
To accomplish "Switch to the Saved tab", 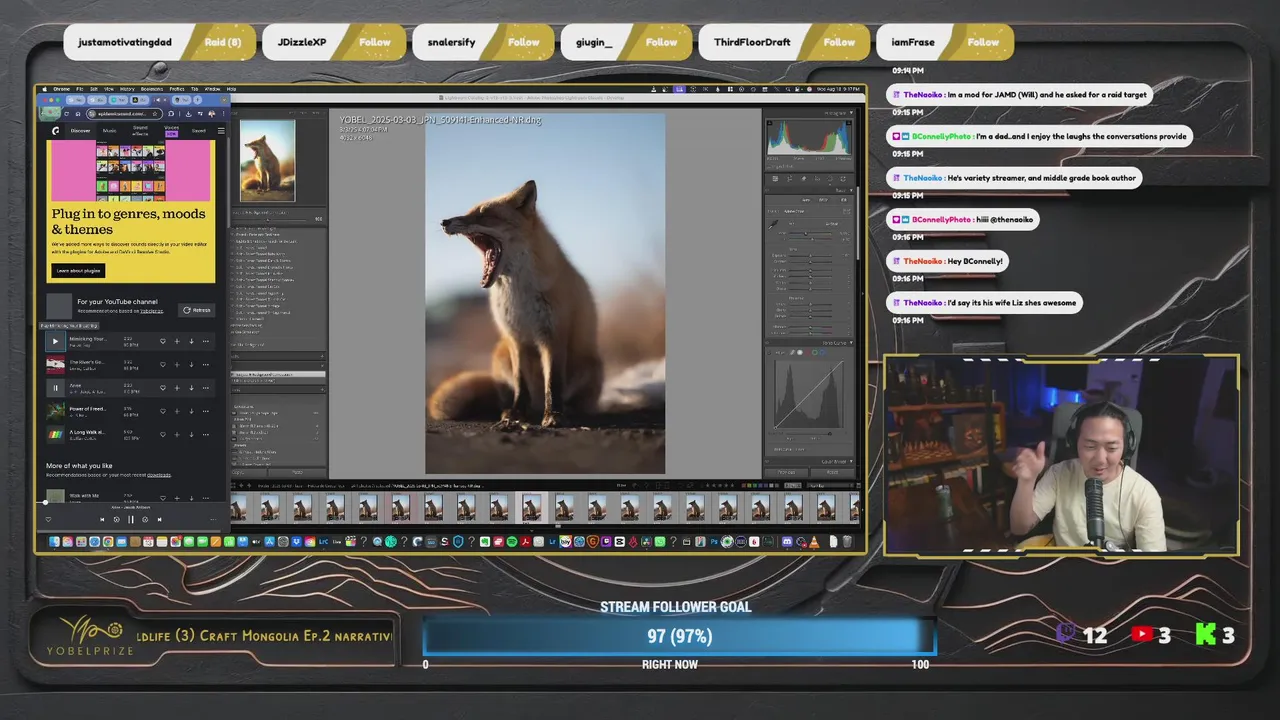I will (x=199, y=130).
